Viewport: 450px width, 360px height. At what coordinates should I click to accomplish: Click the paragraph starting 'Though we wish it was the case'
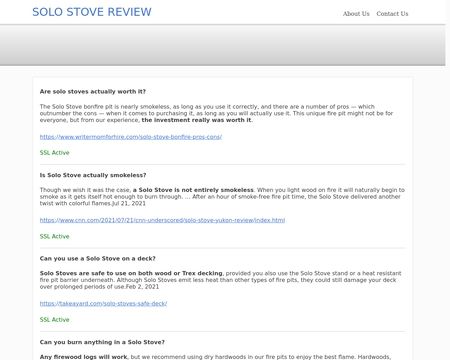coord(222,197)
